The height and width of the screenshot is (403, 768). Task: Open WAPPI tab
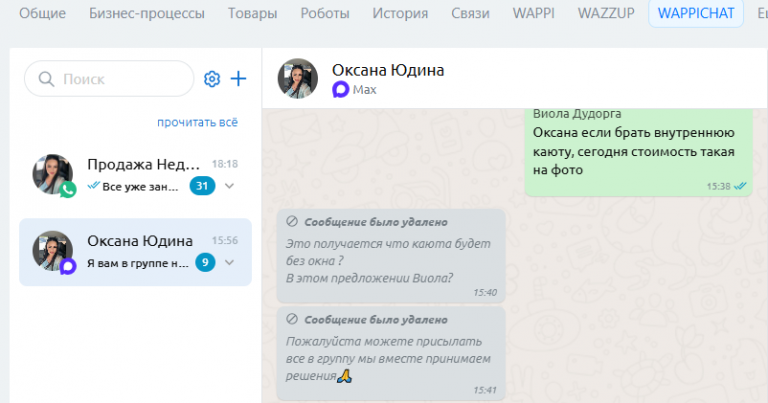pyautogui.click(x=533, y=13)
